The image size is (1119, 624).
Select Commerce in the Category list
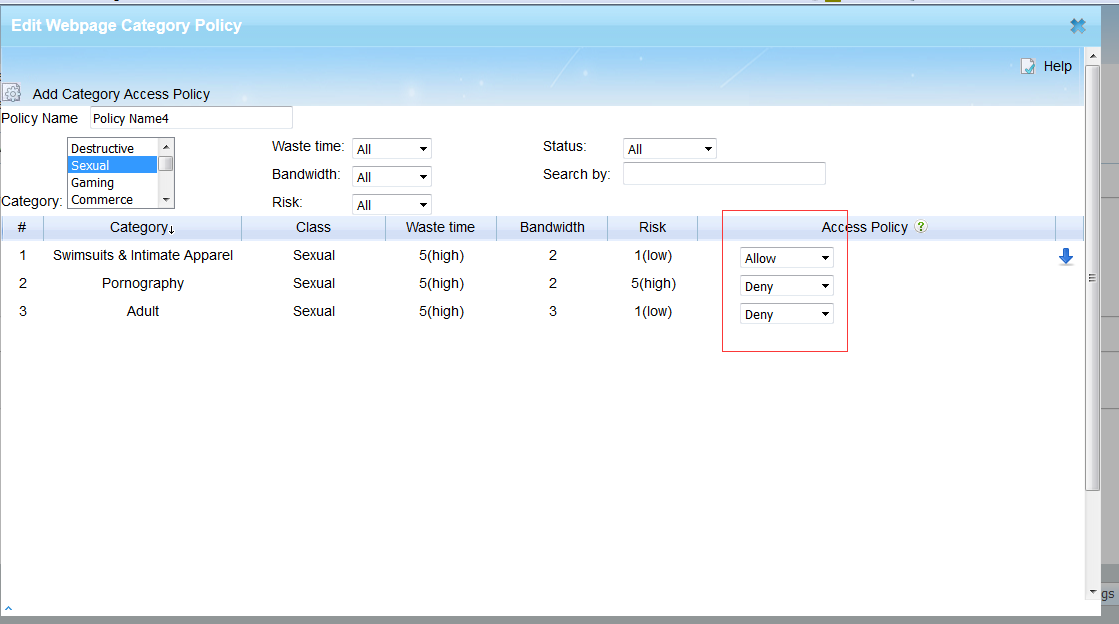point(112,199)
